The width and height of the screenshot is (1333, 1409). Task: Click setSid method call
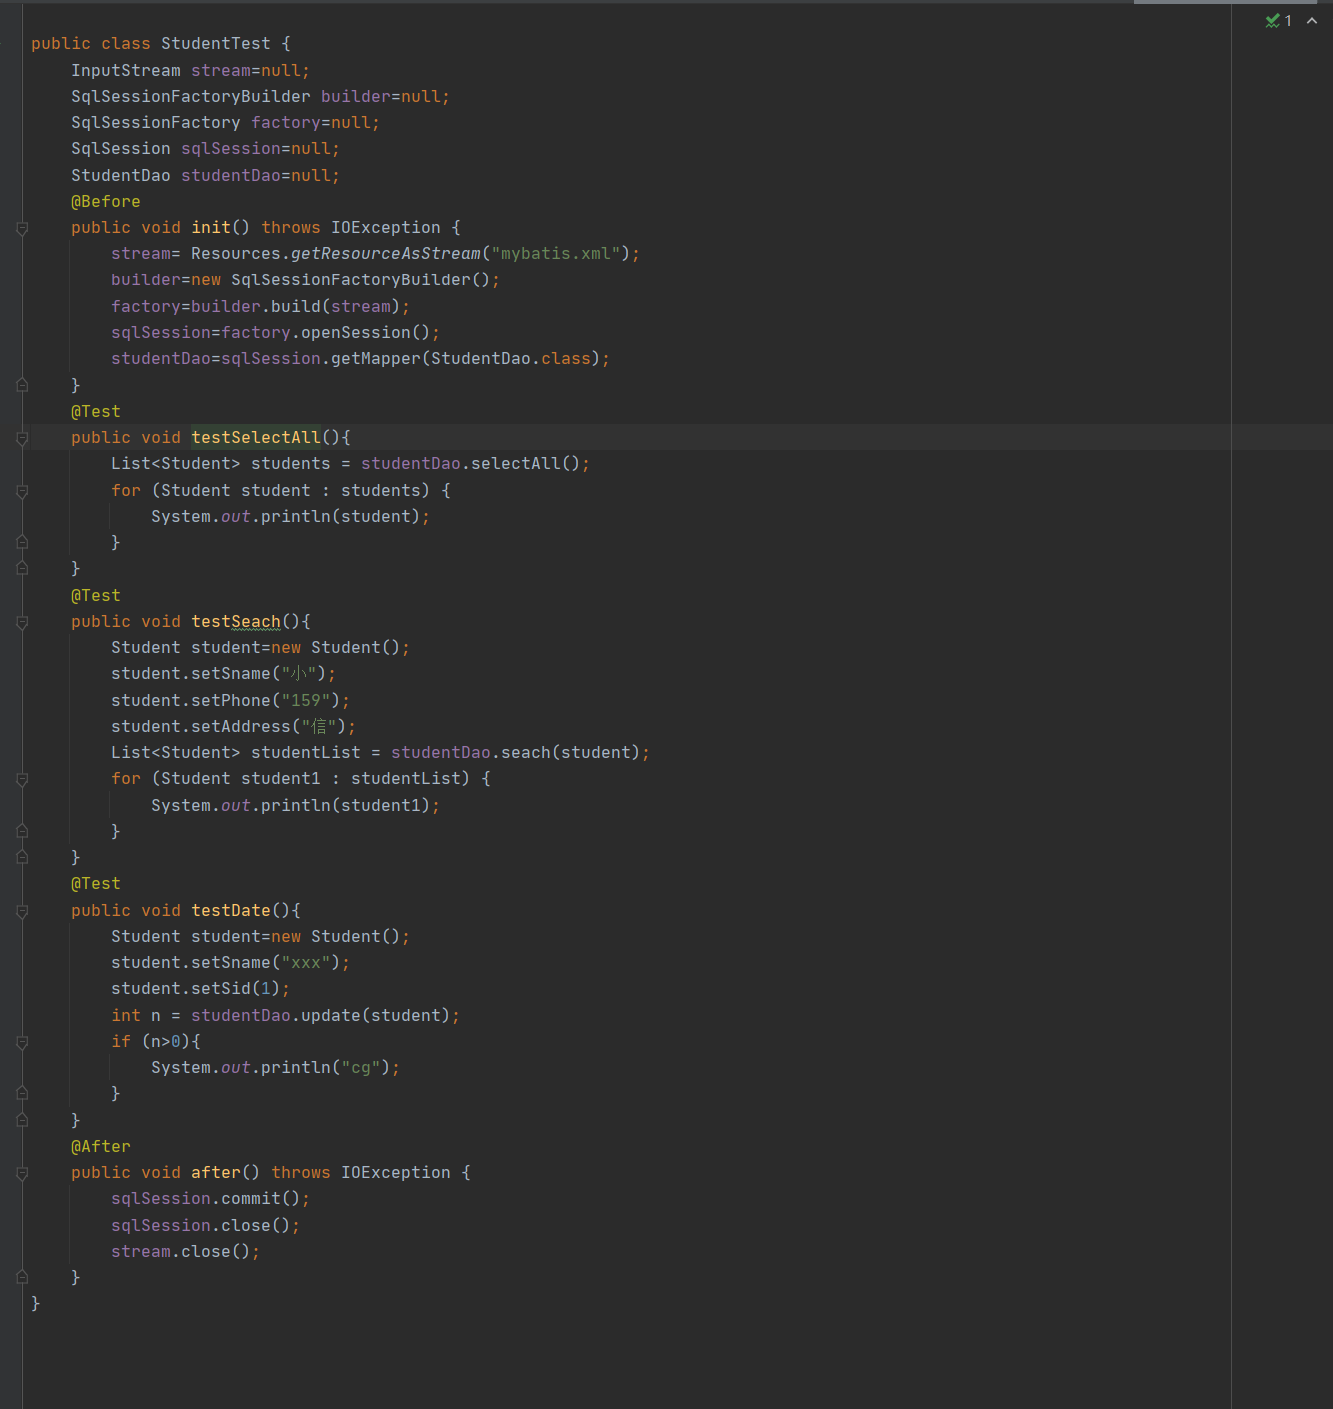point(221,989)
